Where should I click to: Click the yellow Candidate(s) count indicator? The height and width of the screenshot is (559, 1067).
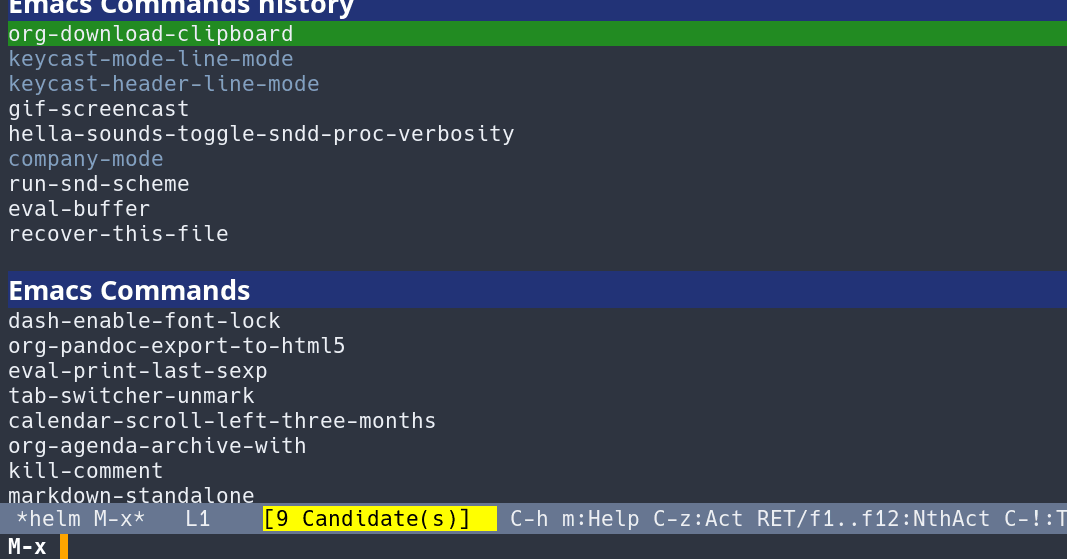pos(379,519)
